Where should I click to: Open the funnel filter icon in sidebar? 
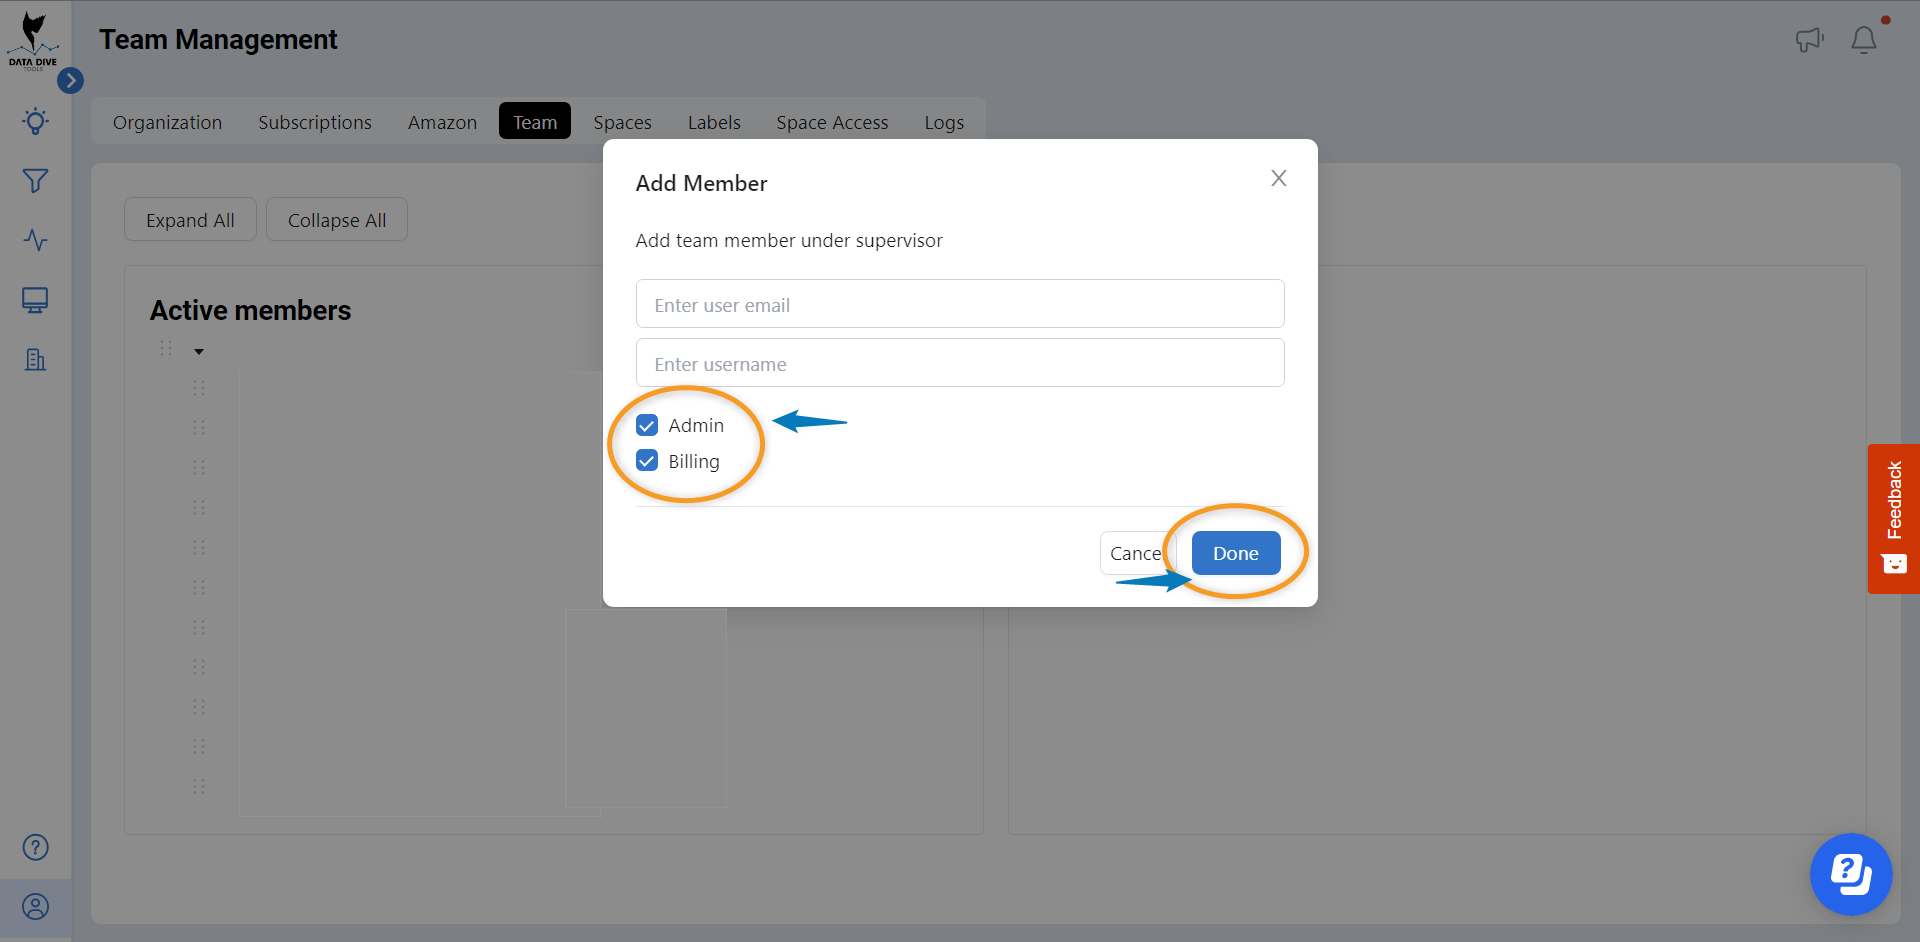35,181
